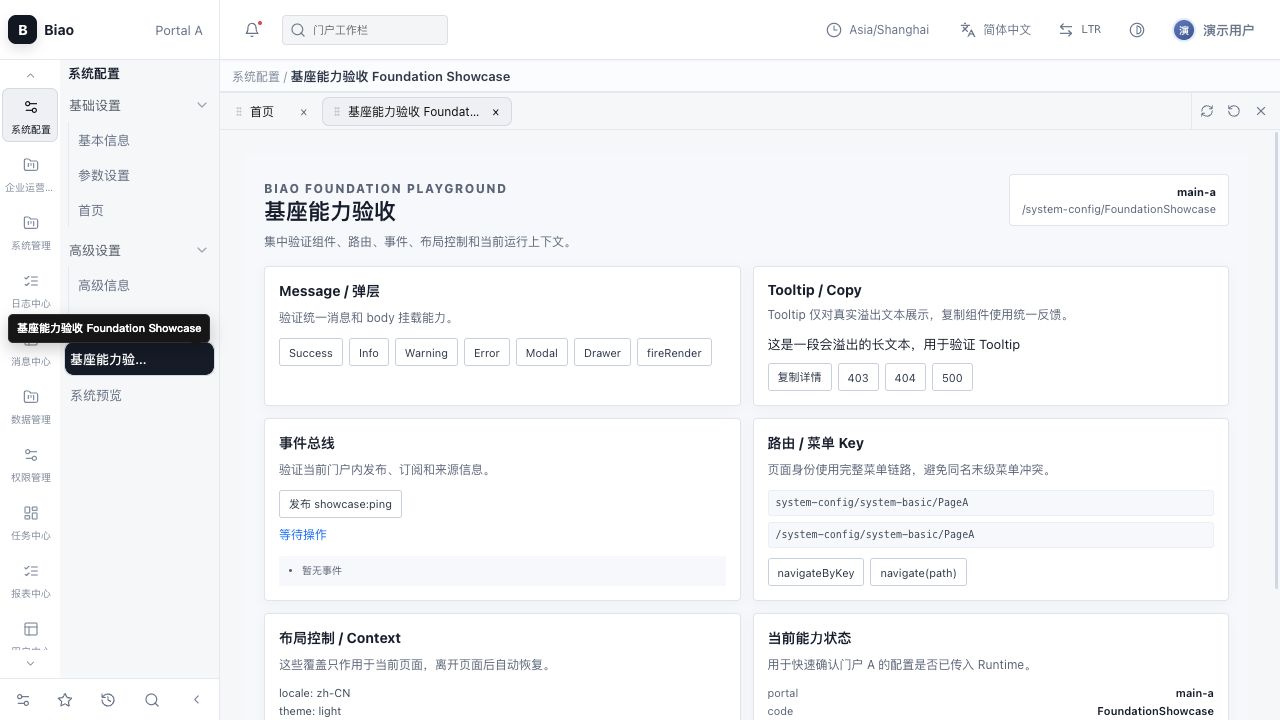Image resolution: width=1280 pixels, height=720 pixels.
Task: Click the 403 button
Action: coord(858,377)
